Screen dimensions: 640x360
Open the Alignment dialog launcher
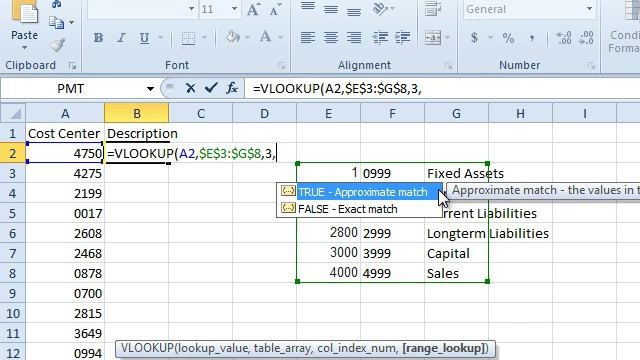click(449, 65)
